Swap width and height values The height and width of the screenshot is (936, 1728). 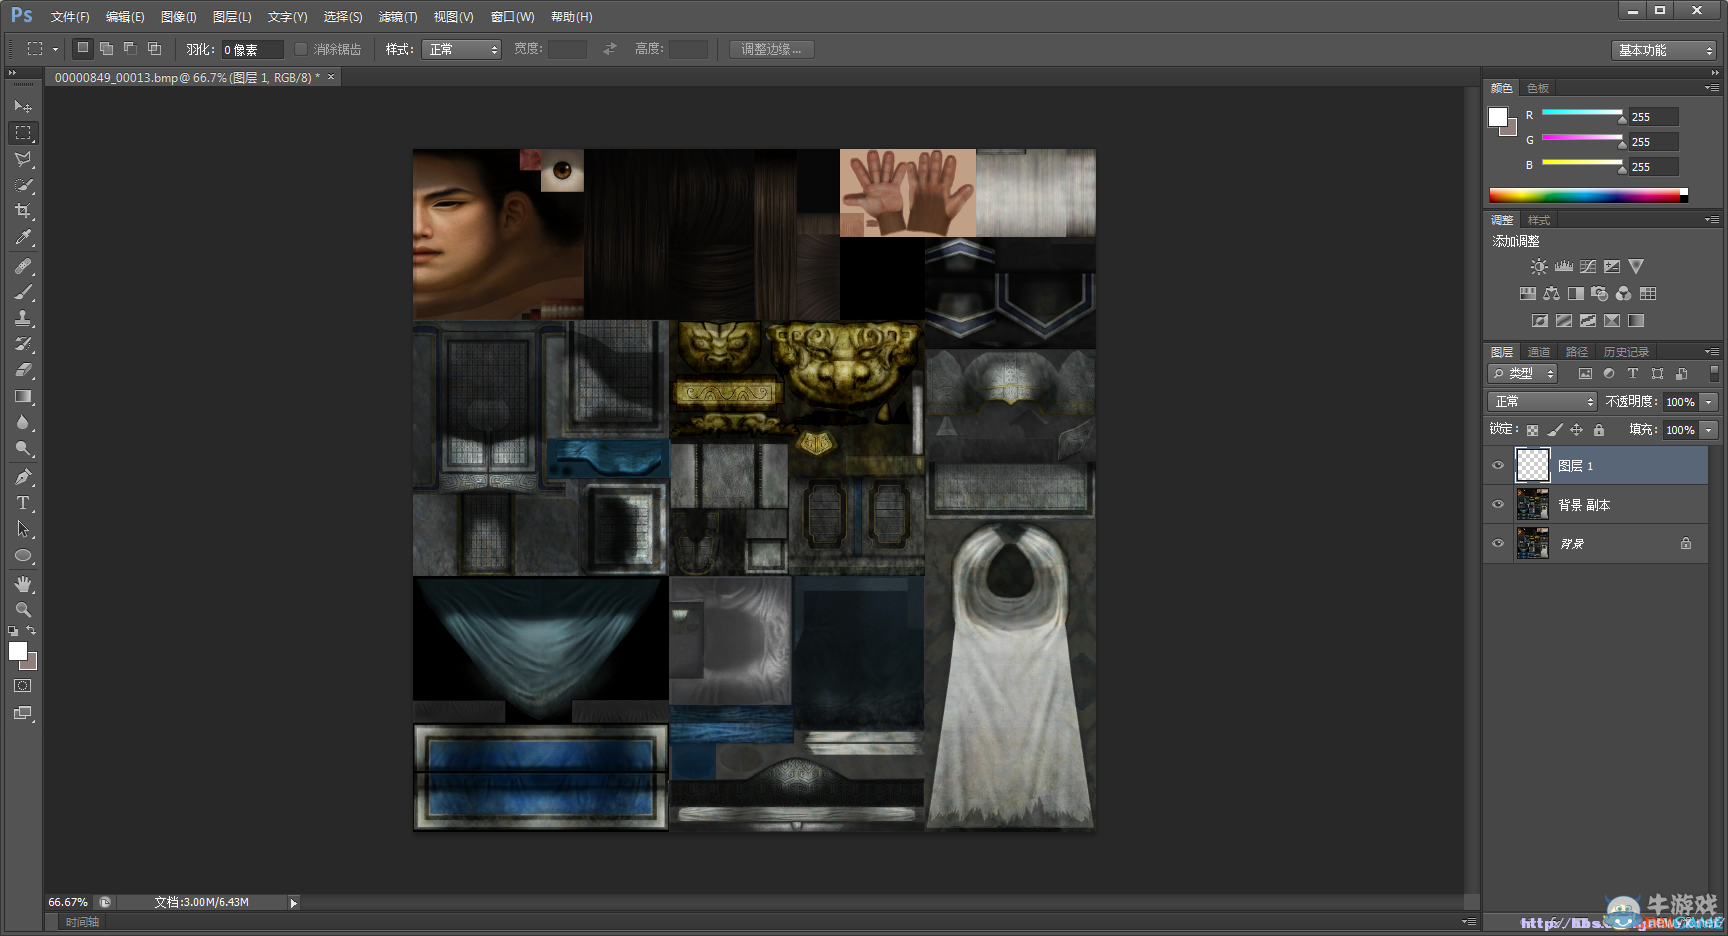pyautogui.click(x=610, y=49)
